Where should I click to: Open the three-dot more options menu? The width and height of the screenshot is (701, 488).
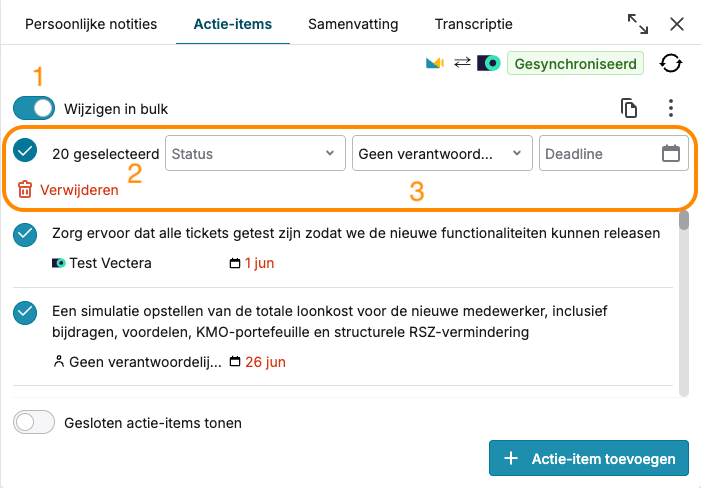pos(671,108)
